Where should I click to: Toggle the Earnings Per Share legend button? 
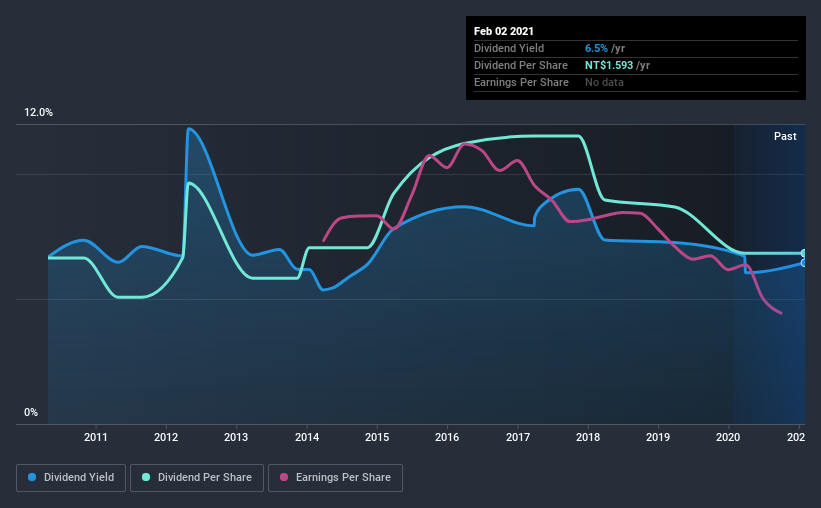click(335, 478)
